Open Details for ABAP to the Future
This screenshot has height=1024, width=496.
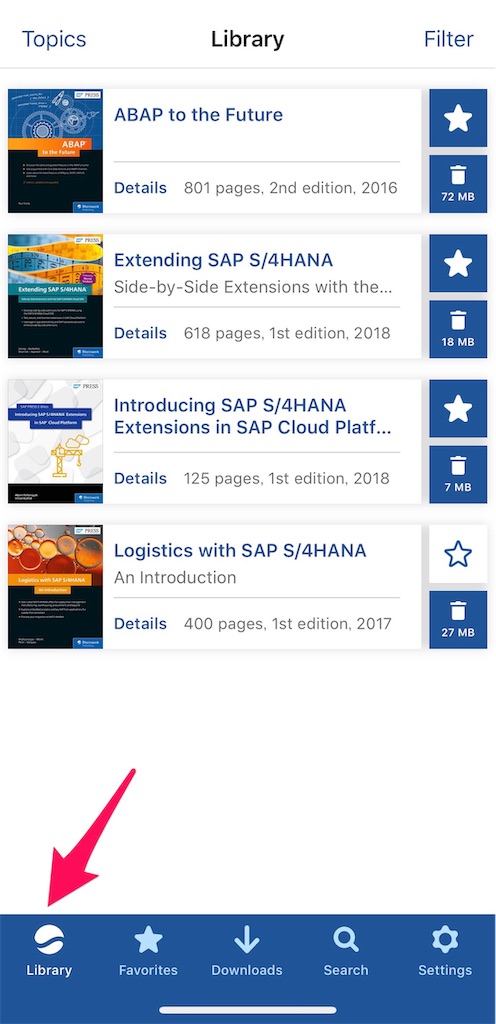pyautogui.click(x=140, y=188)
